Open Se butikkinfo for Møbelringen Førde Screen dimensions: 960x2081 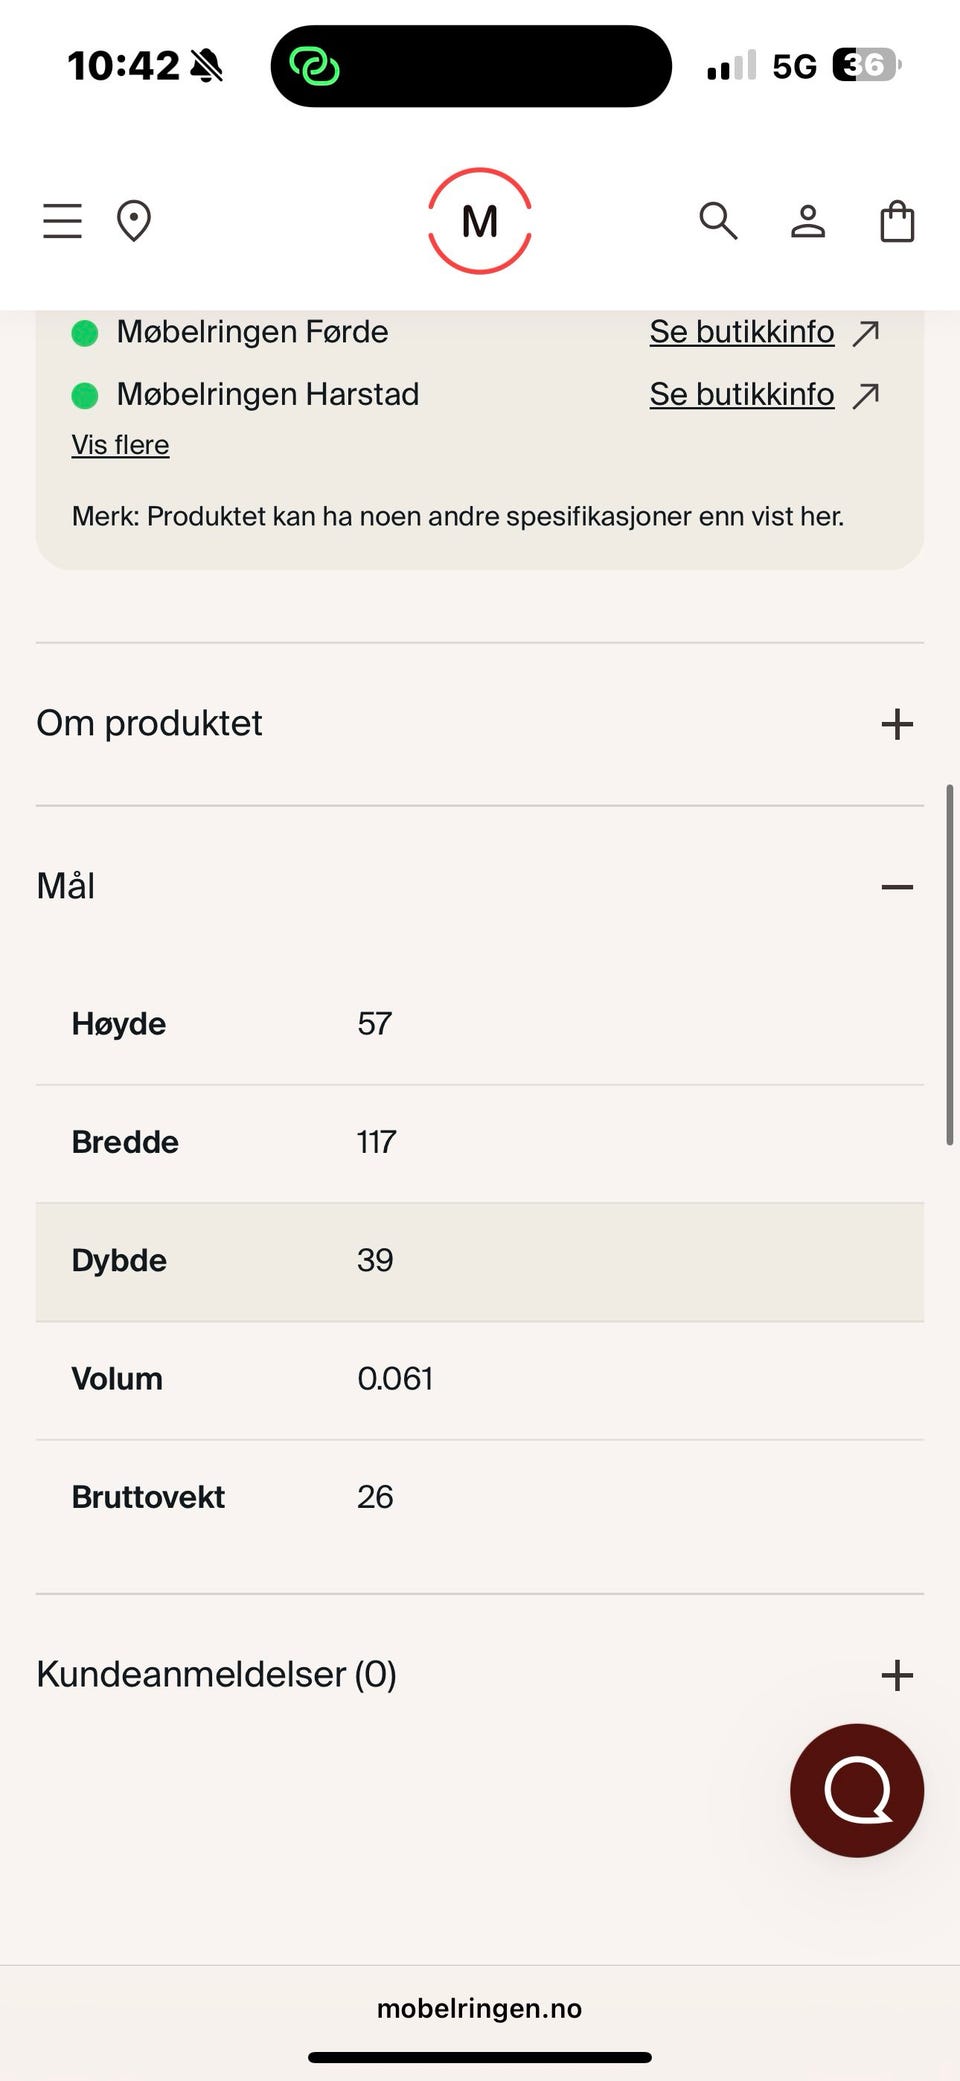point(741,332)
